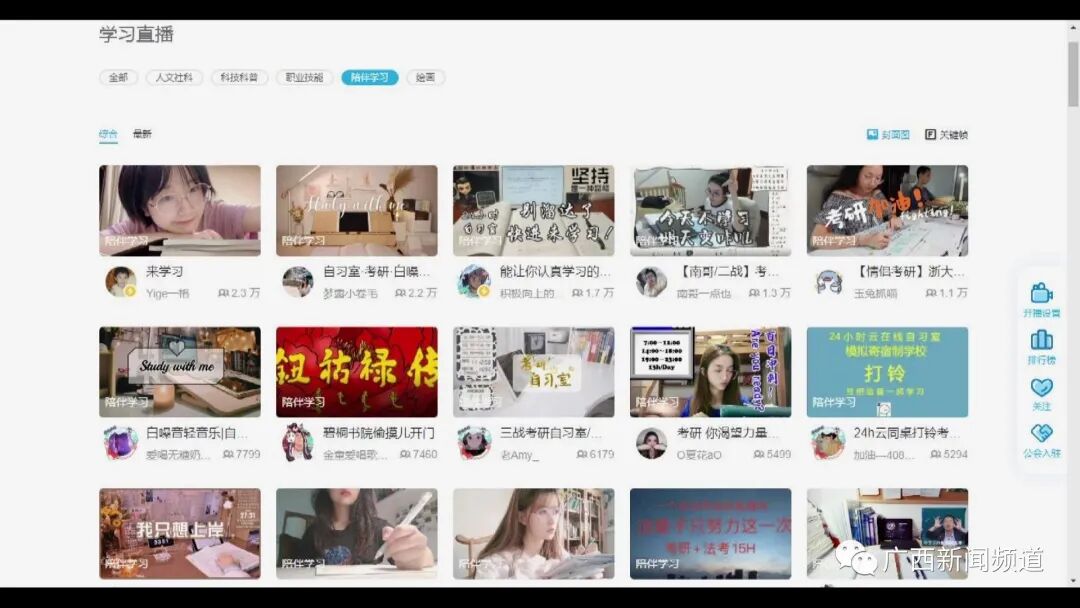1080x608 pixels.
Task: Open the 考研+法考15H thumbnail
Action: (x=711, y=534)
